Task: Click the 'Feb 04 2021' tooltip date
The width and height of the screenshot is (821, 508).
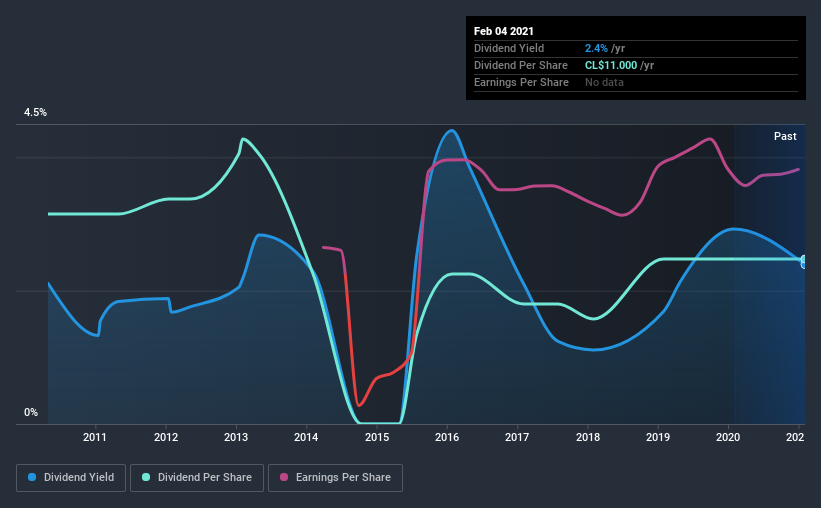Action: pyautogui.click(x=504, y=31)
